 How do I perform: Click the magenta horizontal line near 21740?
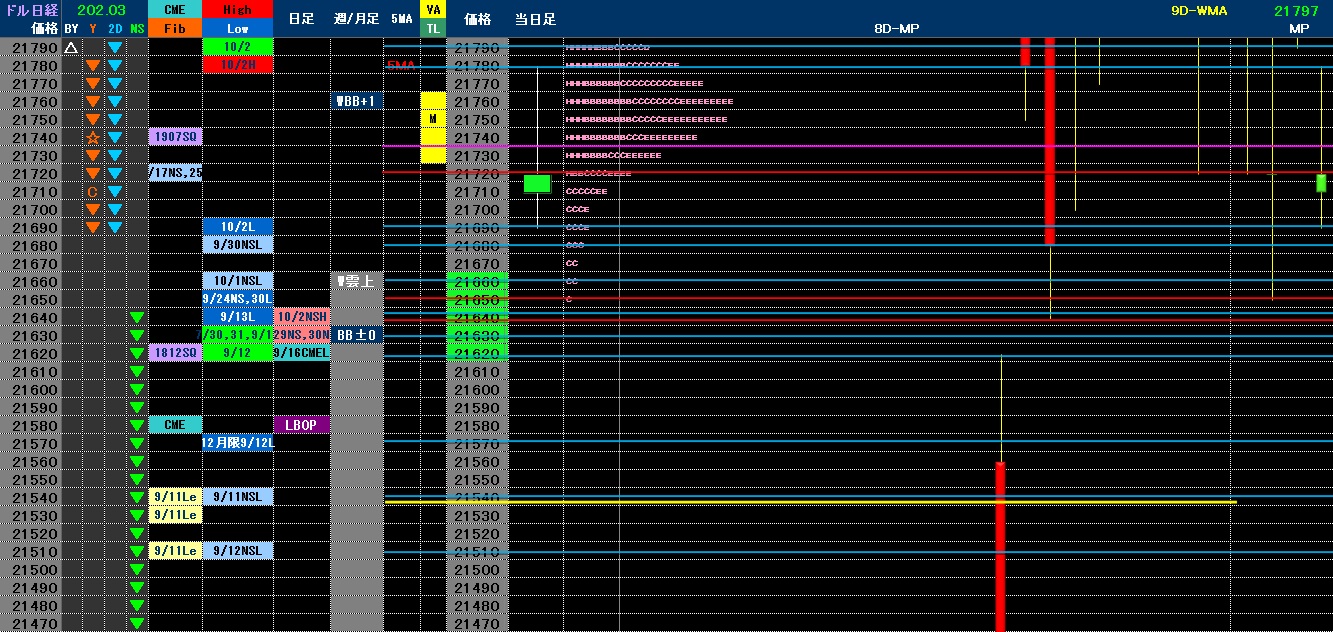click(x=858, y=146)
